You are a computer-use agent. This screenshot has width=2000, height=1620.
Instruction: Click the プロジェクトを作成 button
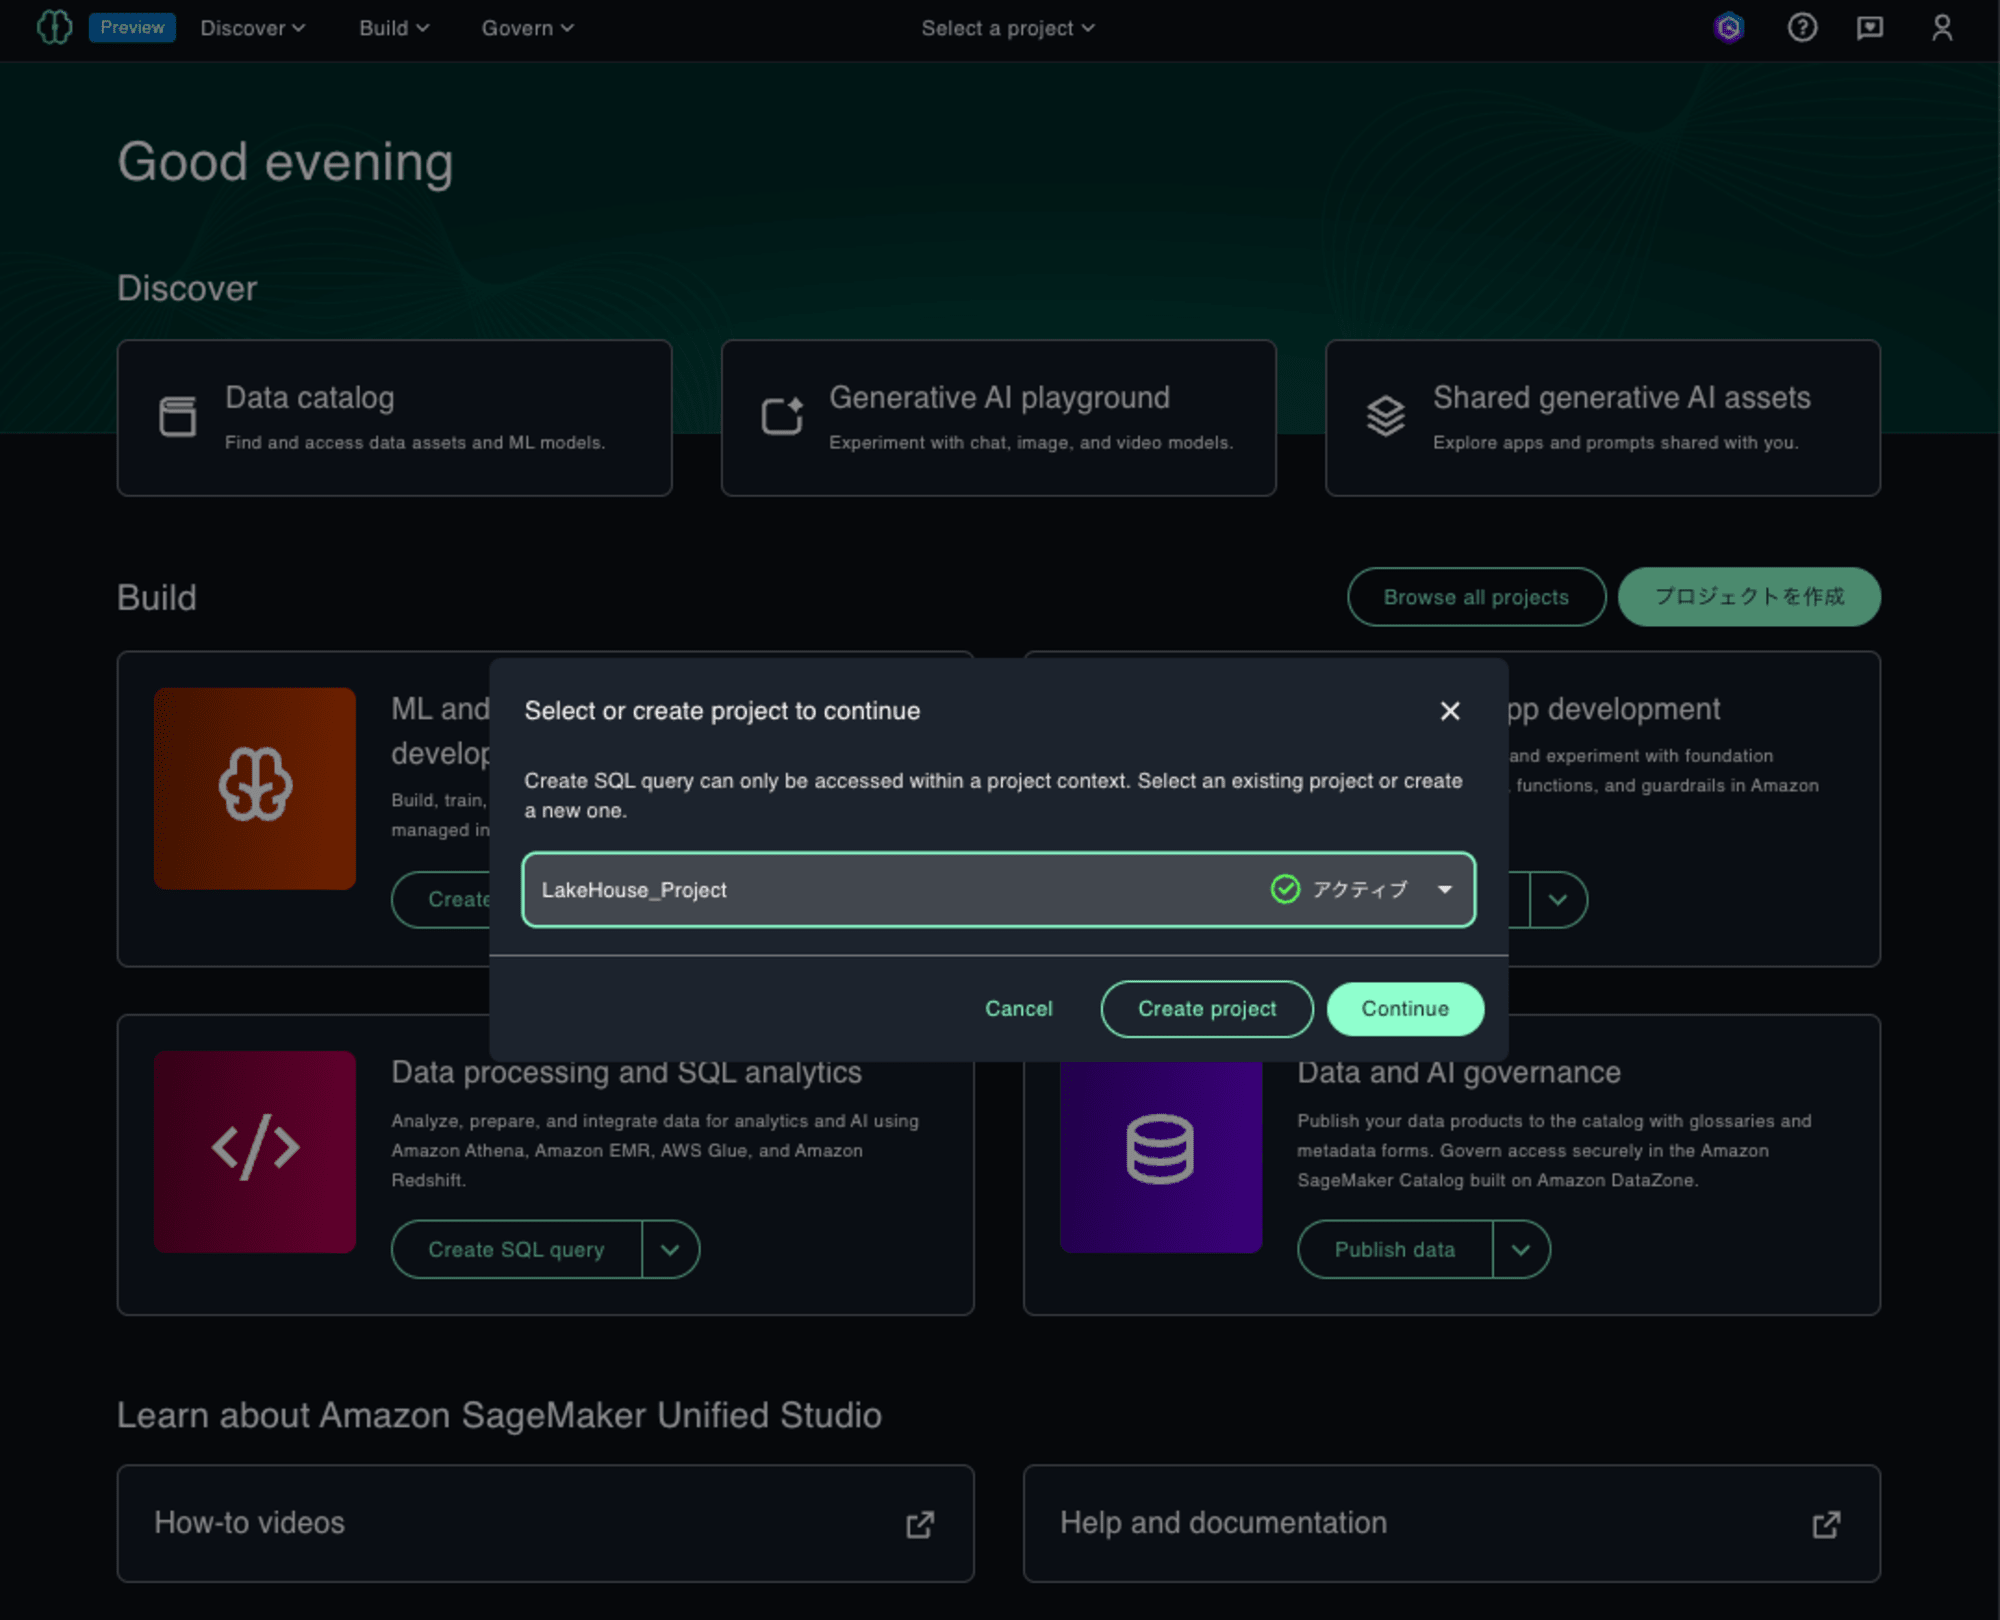[x=1749, y=597]
